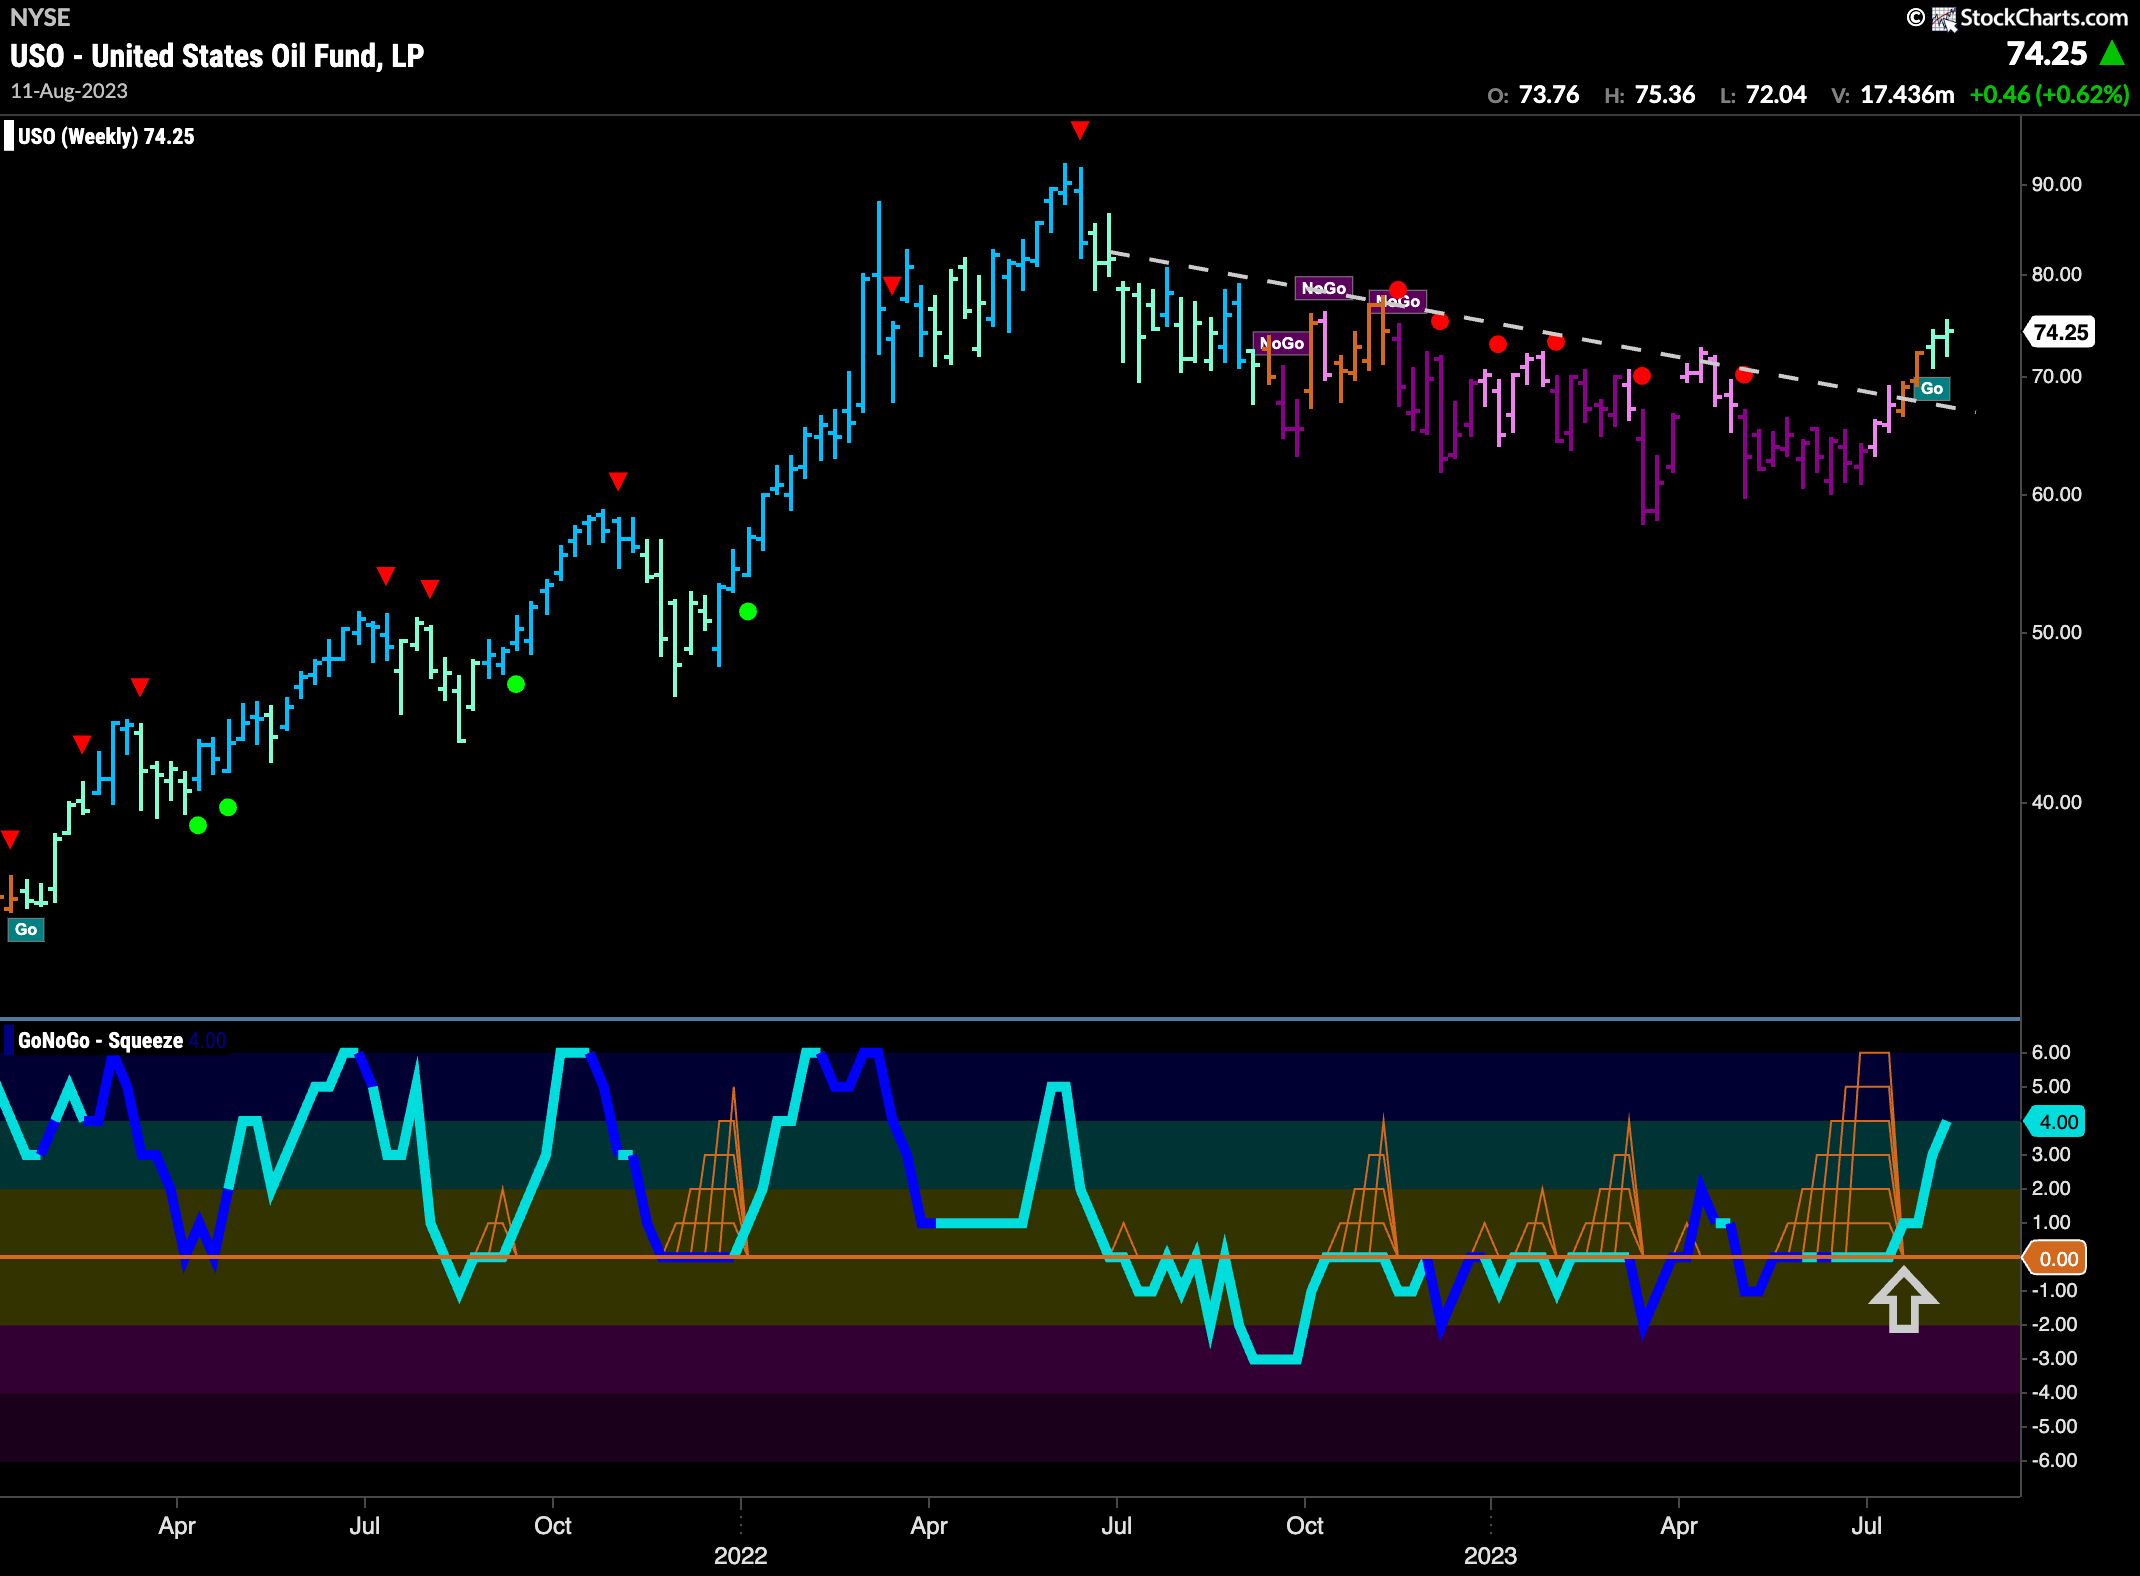Click the red dot overlapping a NoGo label

1398,290
